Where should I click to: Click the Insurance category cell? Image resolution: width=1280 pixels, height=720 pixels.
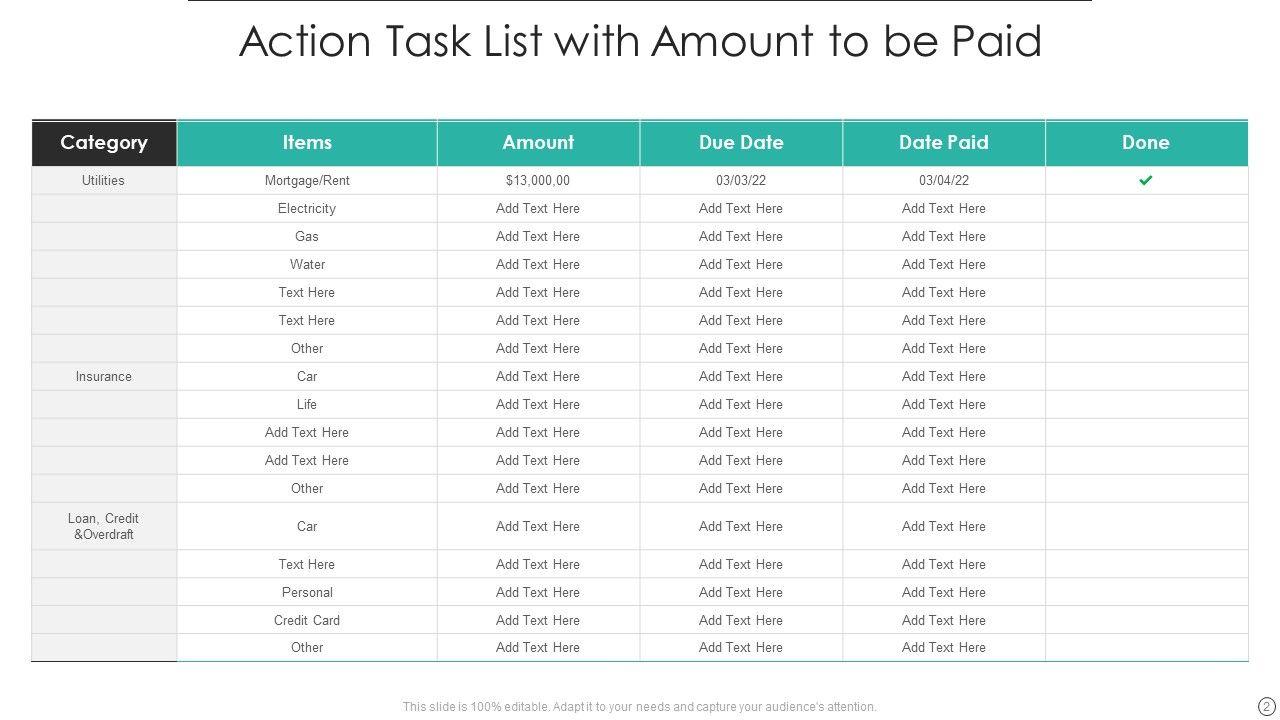[104, 377]
